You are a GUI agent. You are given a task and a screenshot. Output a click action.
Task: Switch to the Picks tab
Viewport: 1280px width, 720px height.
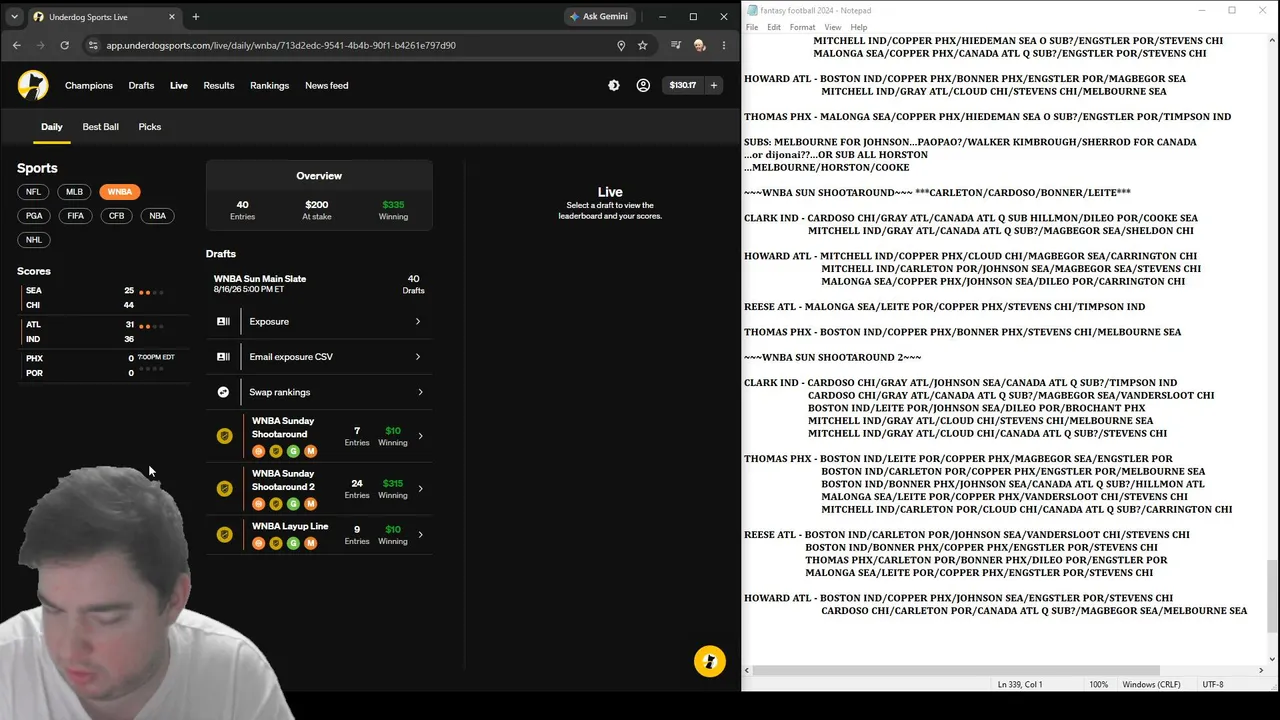pos(150,127)
